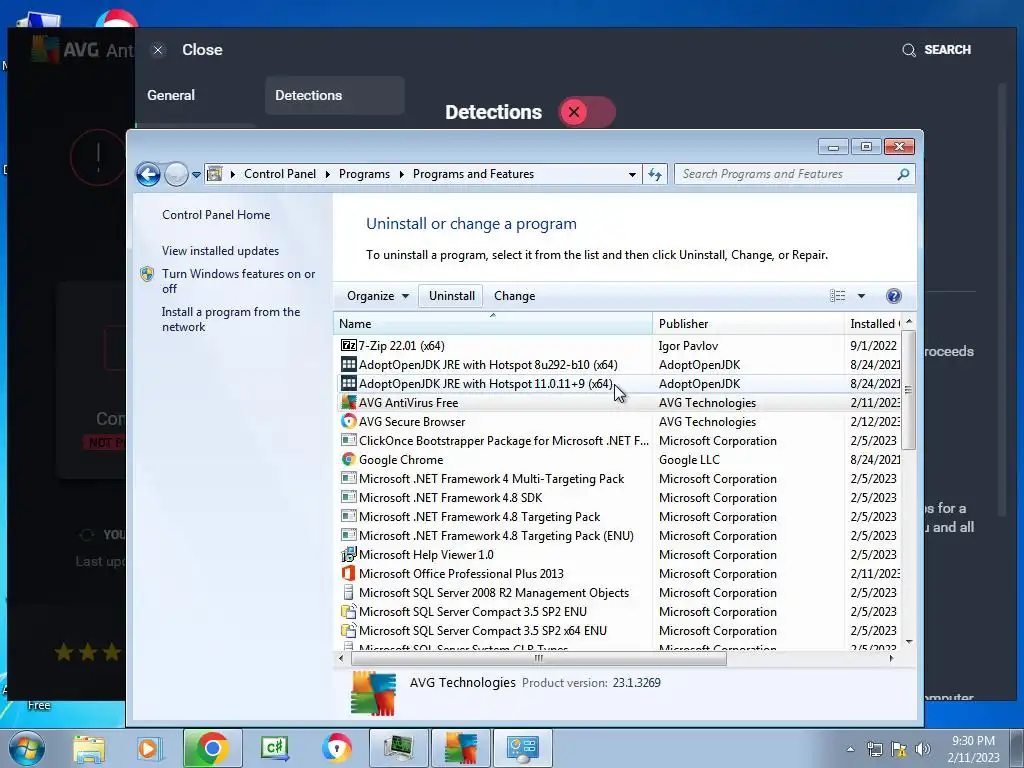Open AVG AntiVirus taskbar button
This screenshot has height=768, width=1024.
click(x=461, y=748)
